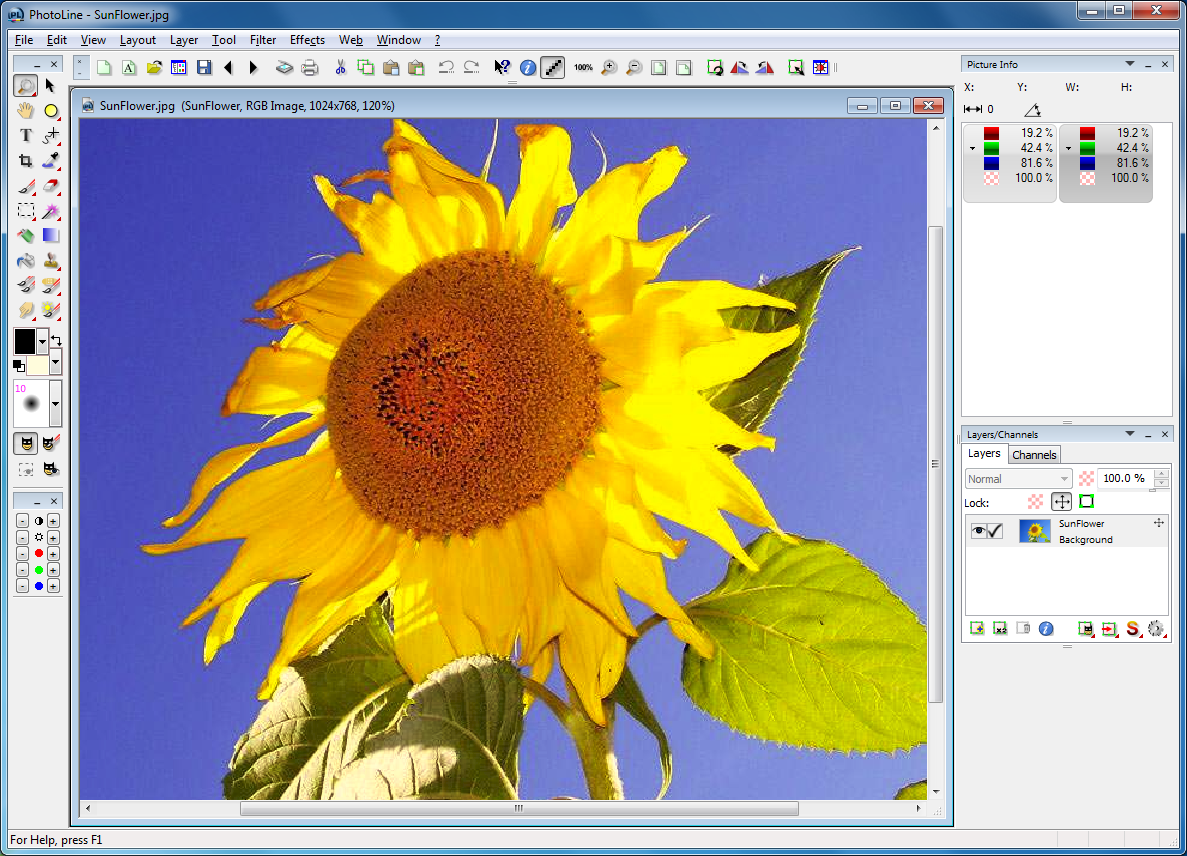Select the Text tool

[x=26, y=135]
